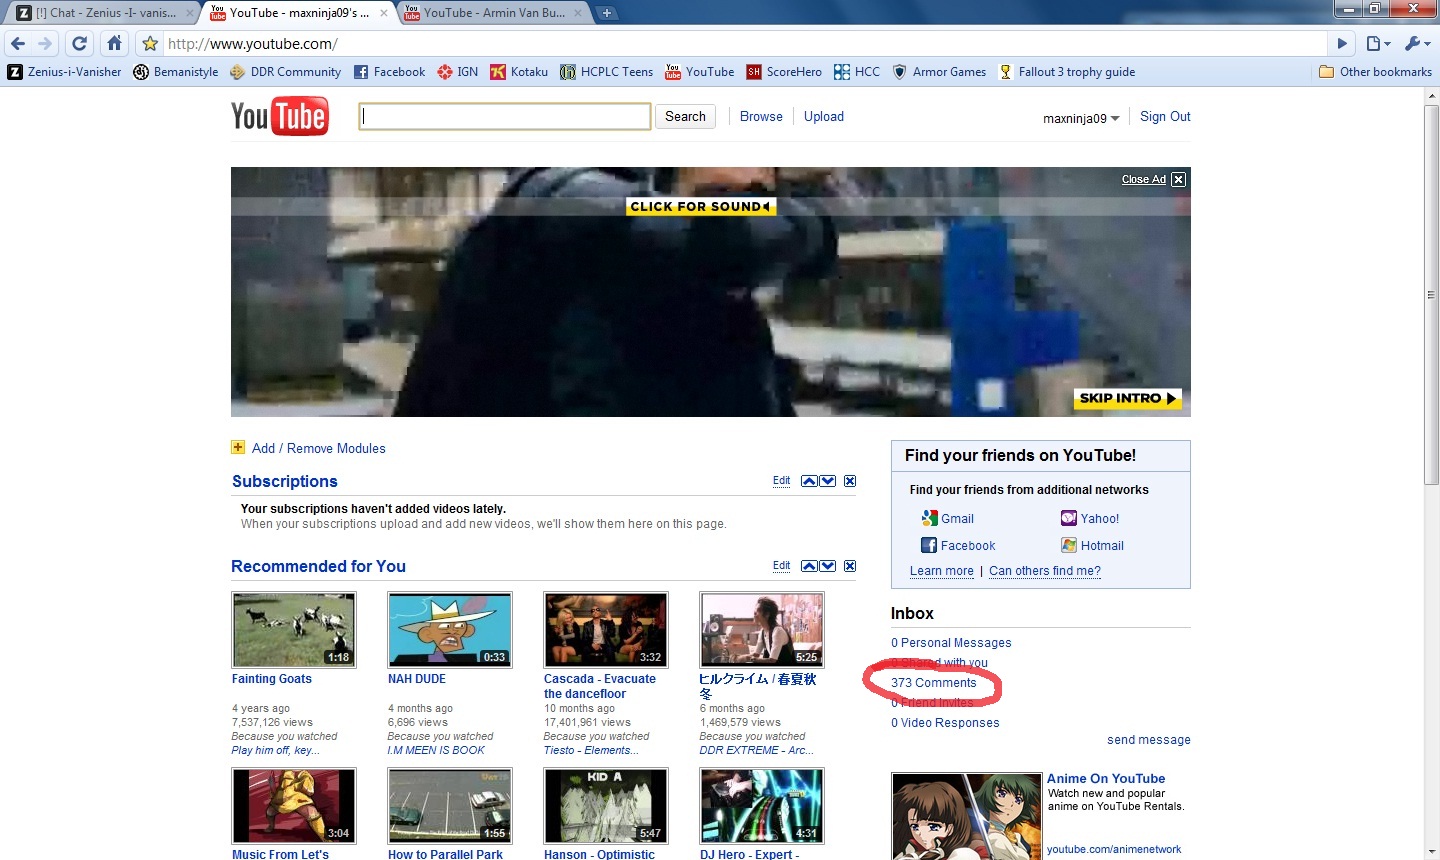Edit the Subscriptions module
Image resolution: width=1440 pixels, height=860 pixels.
point(781,480)
